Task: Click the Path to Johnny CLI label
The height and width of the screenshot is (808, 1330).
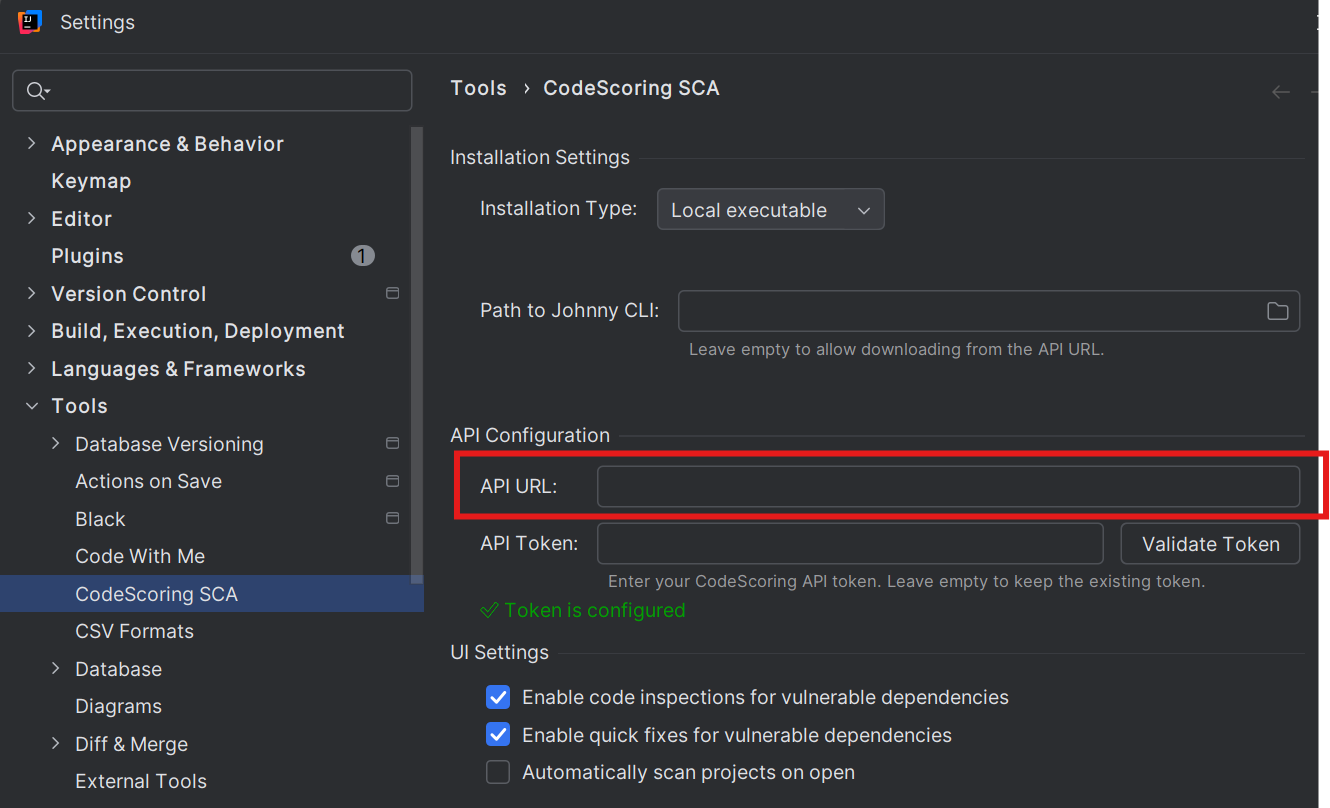Action: (569, 310)
